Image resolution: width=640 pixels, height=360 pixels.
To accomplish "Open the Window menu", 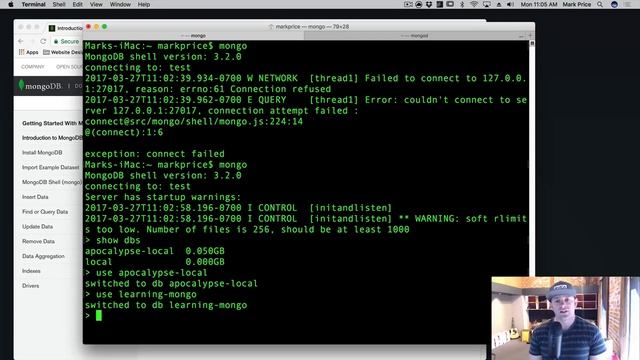I will pyautogui.click(x=120, y=4).
